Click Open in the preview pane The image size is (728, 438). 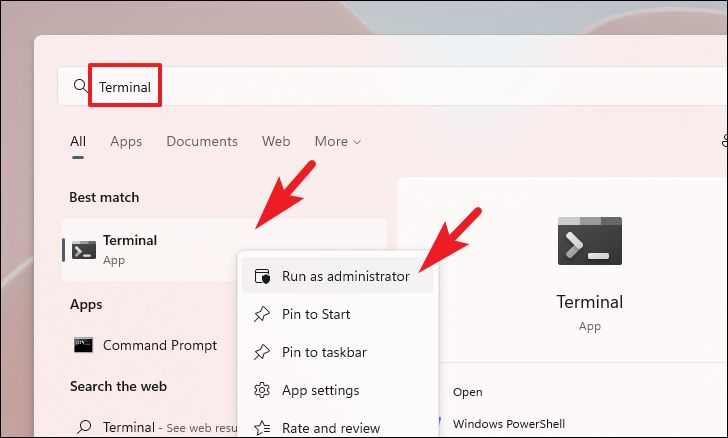(x=468, y=392)
